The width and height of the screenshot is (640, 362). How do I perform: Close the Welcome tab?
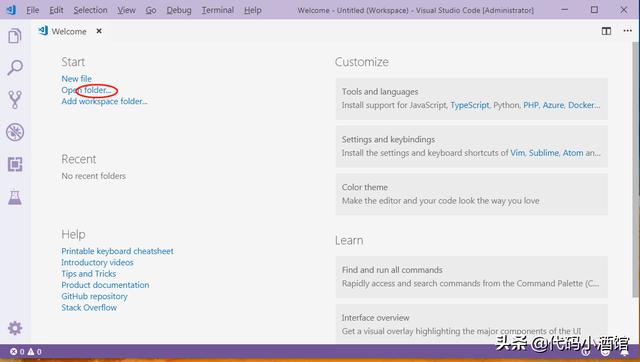pyautogui.click(x=99, y=31)
